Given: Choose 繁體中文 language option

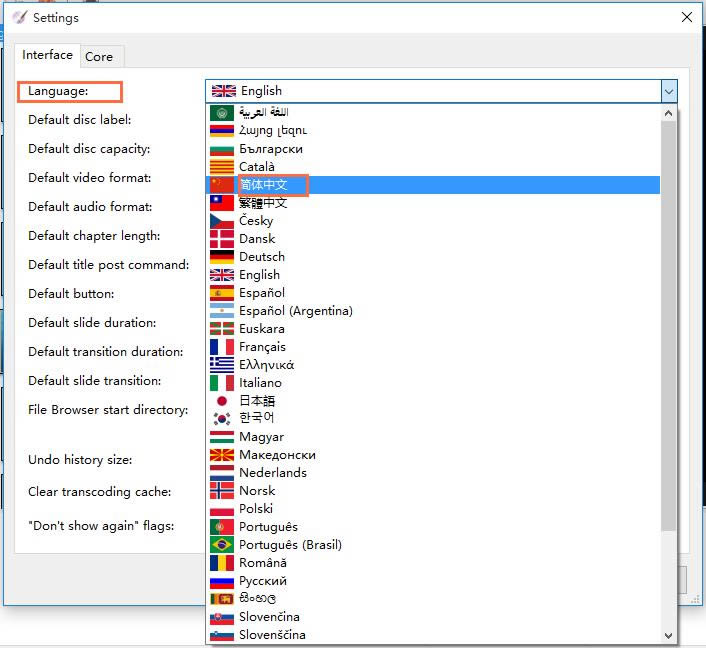Looking at the screenshot, I should click(x=433, y=203).
